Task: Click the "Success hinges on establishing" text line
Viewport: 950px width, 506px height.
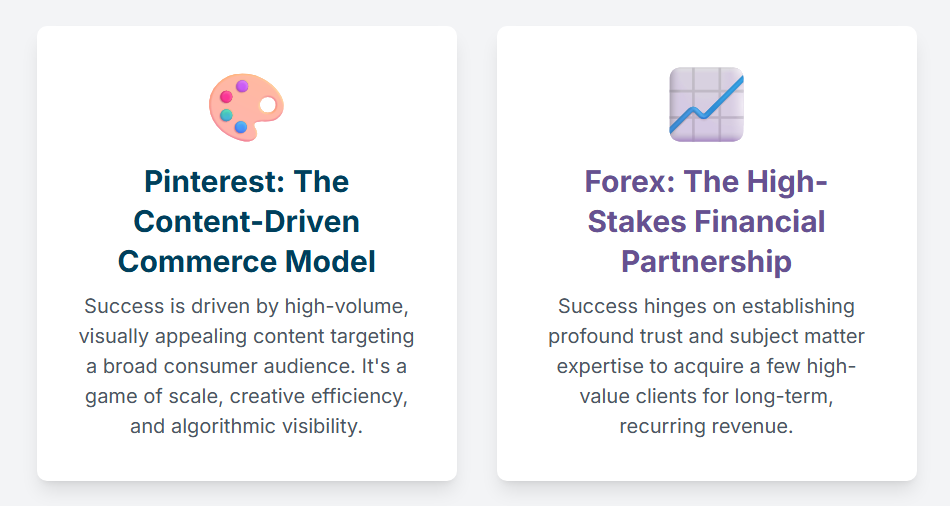Action: click(x=706, y=306)
